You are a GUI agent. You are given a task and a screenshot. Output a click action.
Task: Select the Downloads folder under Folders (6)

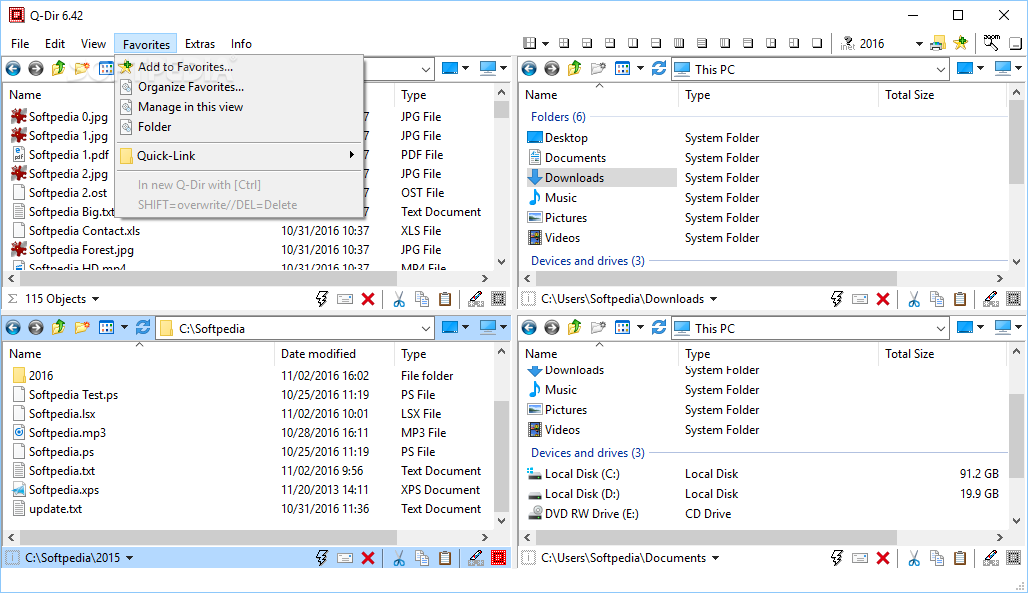[x=602, y=178]
